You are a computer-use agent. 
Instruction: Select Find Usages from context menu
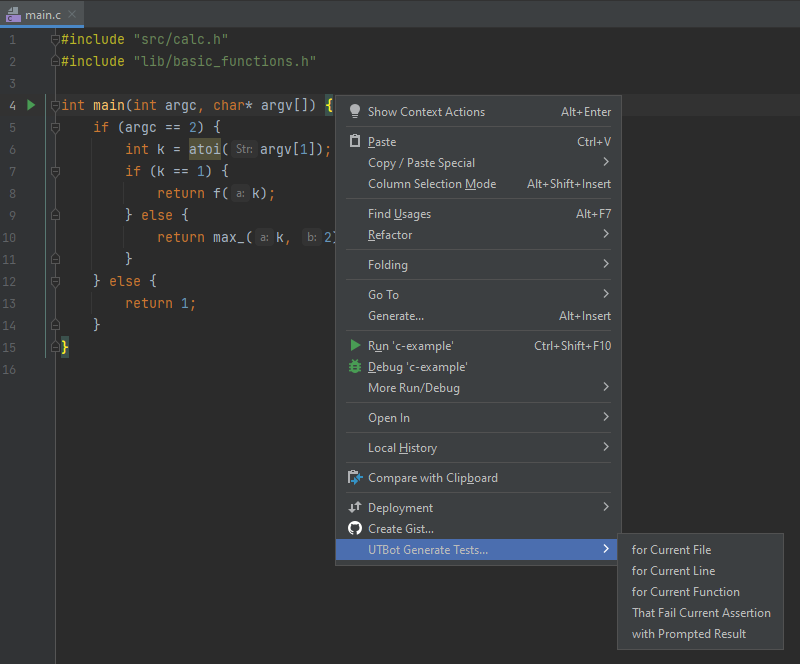click(x=400, y=214)
